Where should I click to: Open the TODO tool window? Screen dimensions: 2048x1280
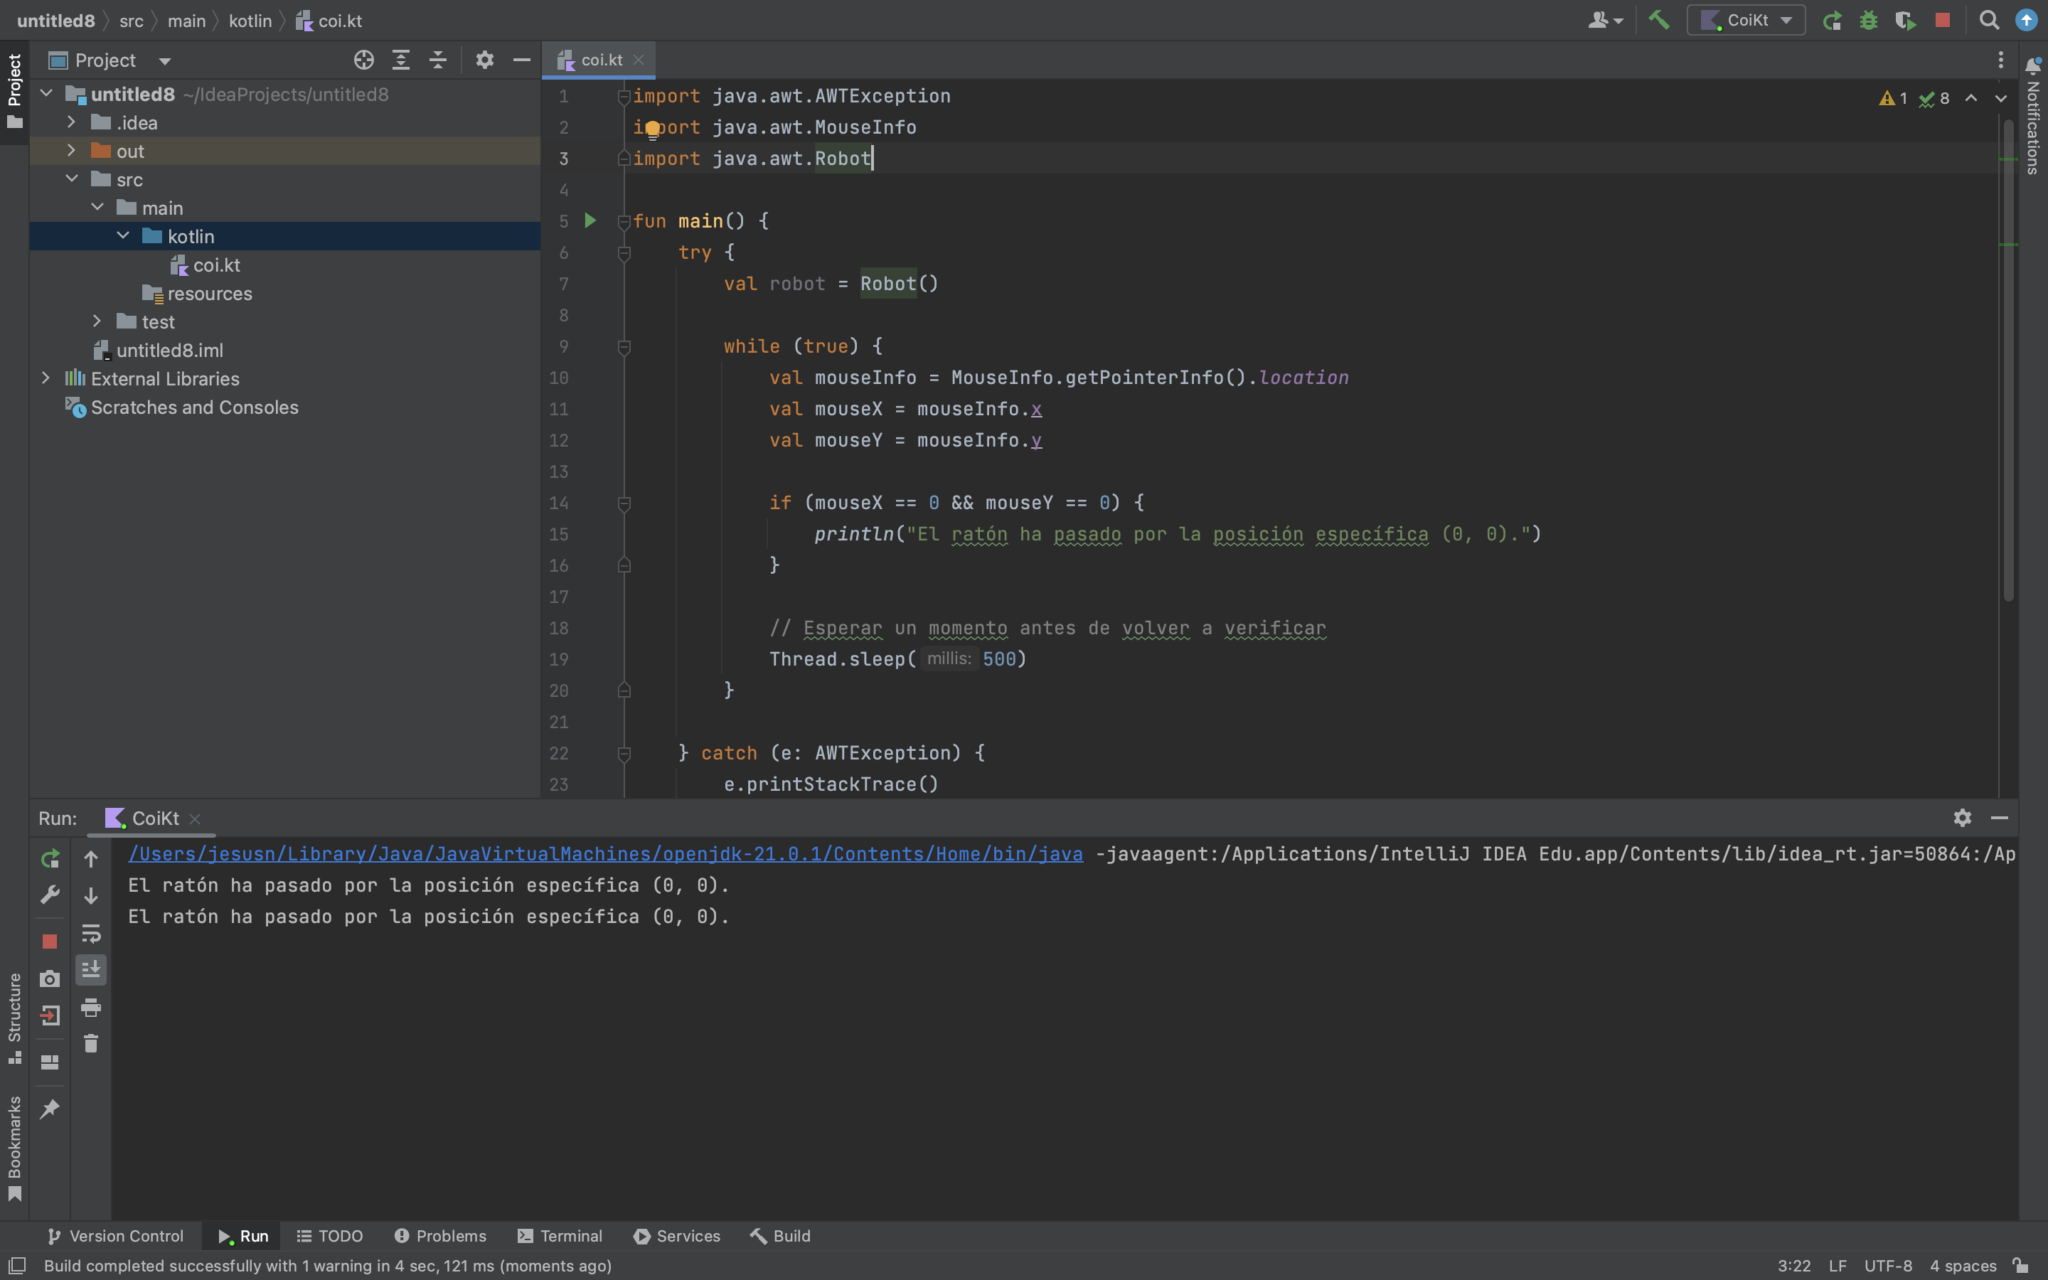pyautogui.click(x=331, y=1236)
